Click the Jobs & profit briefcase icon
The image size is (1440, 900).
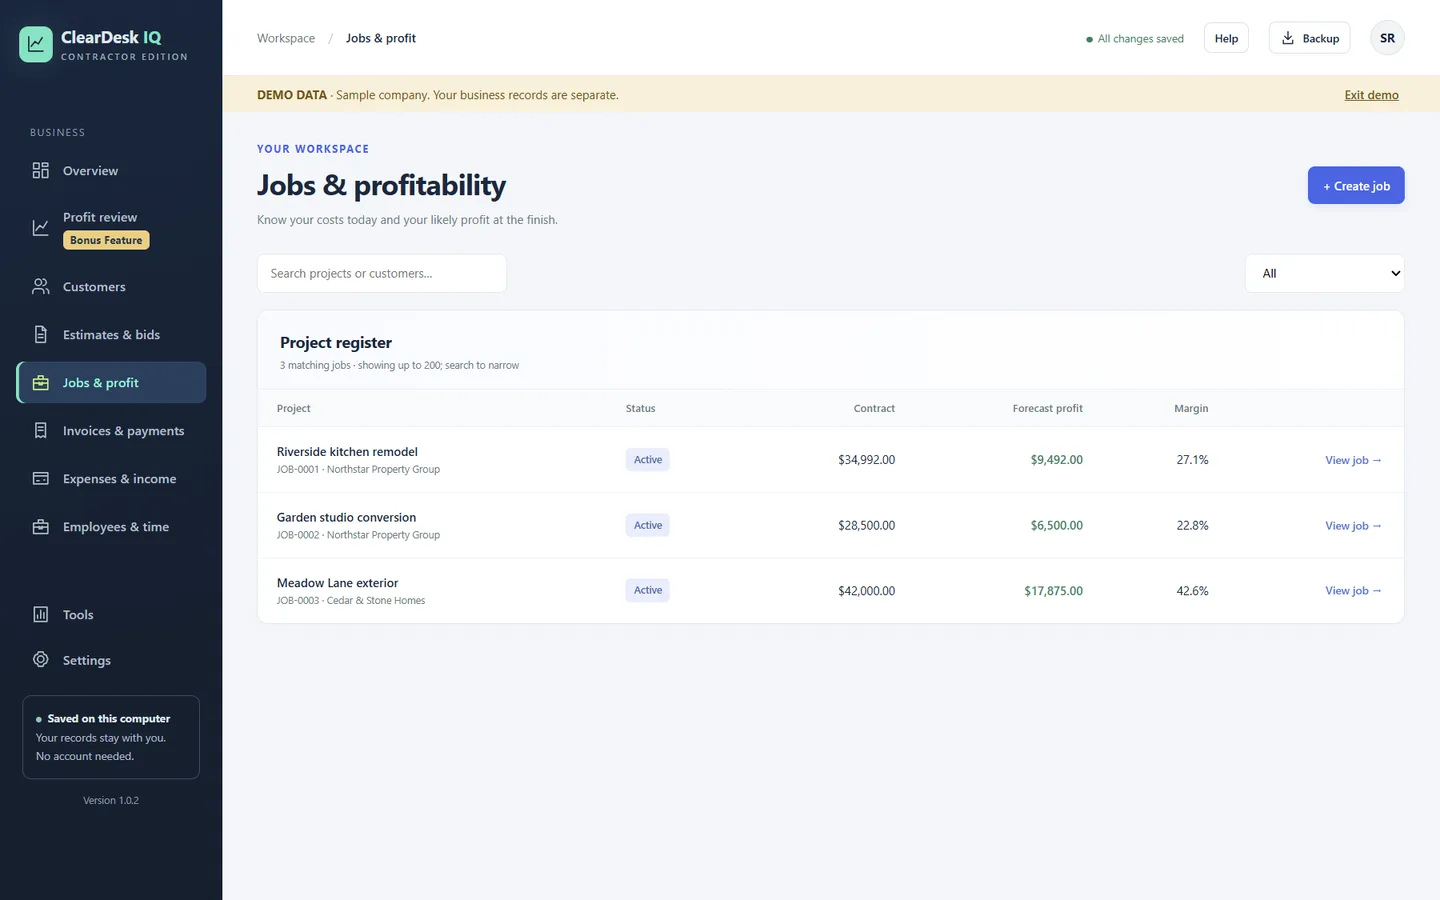[x=41, y=383]
